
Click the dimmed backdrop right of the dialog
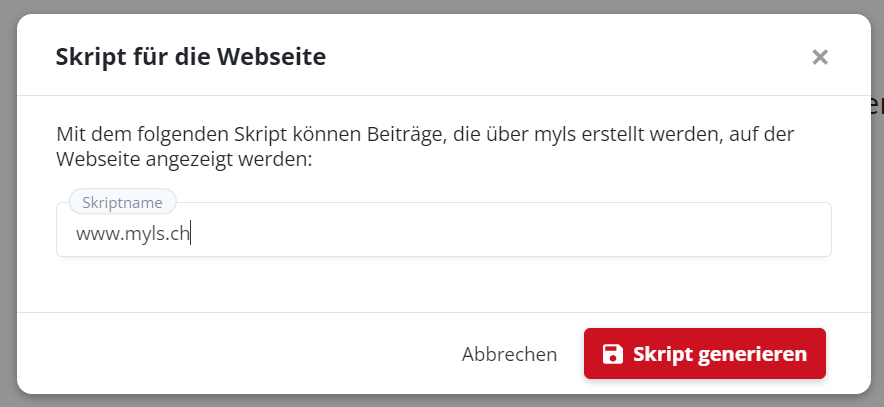pyautogui.click(x=877, y=250)
